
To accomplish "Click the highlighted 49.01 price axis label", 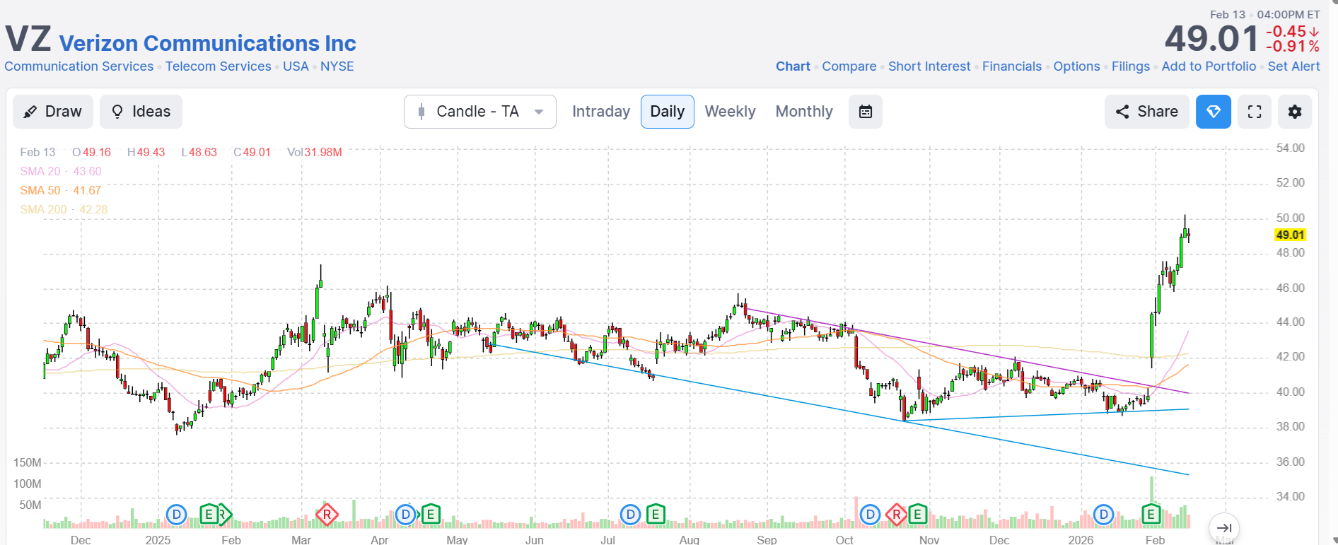I will 1290,235.
